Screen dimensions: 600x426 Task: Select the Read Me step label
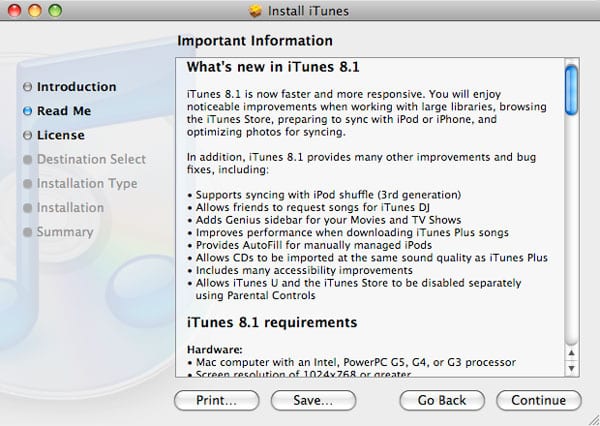(x=64, y=111)
